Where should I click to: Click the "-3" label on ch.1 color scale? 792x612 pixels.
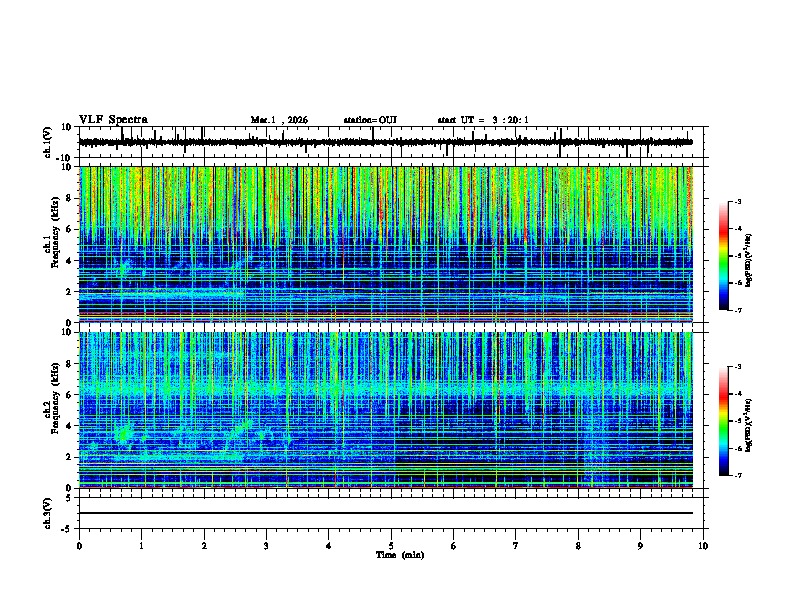pos(737,201)
